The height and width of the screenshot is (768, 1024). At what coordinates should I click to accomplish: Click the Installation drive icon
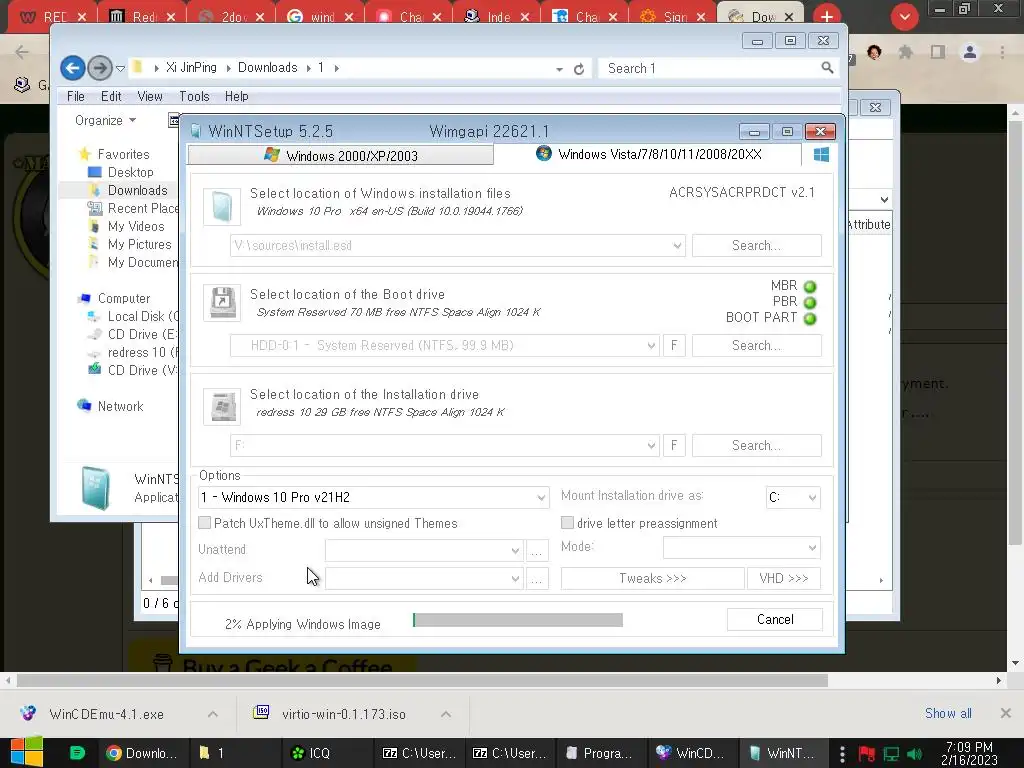pos(222,407)
